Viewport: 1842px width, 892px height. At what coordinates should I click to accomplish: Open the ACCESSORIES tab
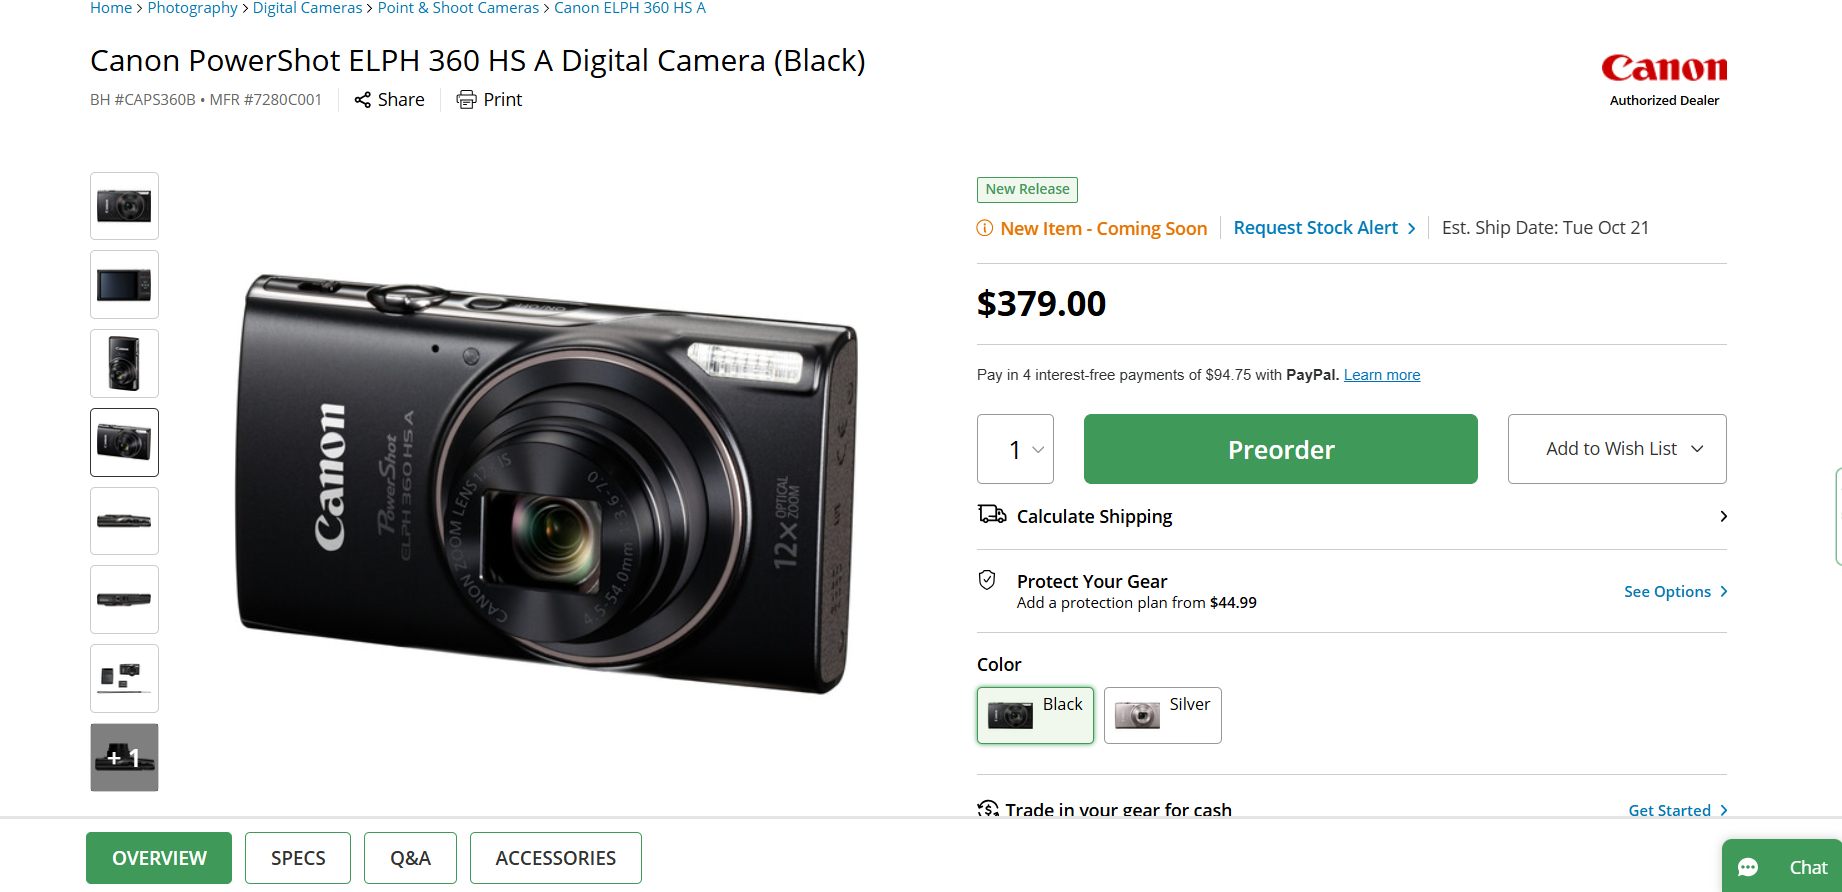coord(555,858)
